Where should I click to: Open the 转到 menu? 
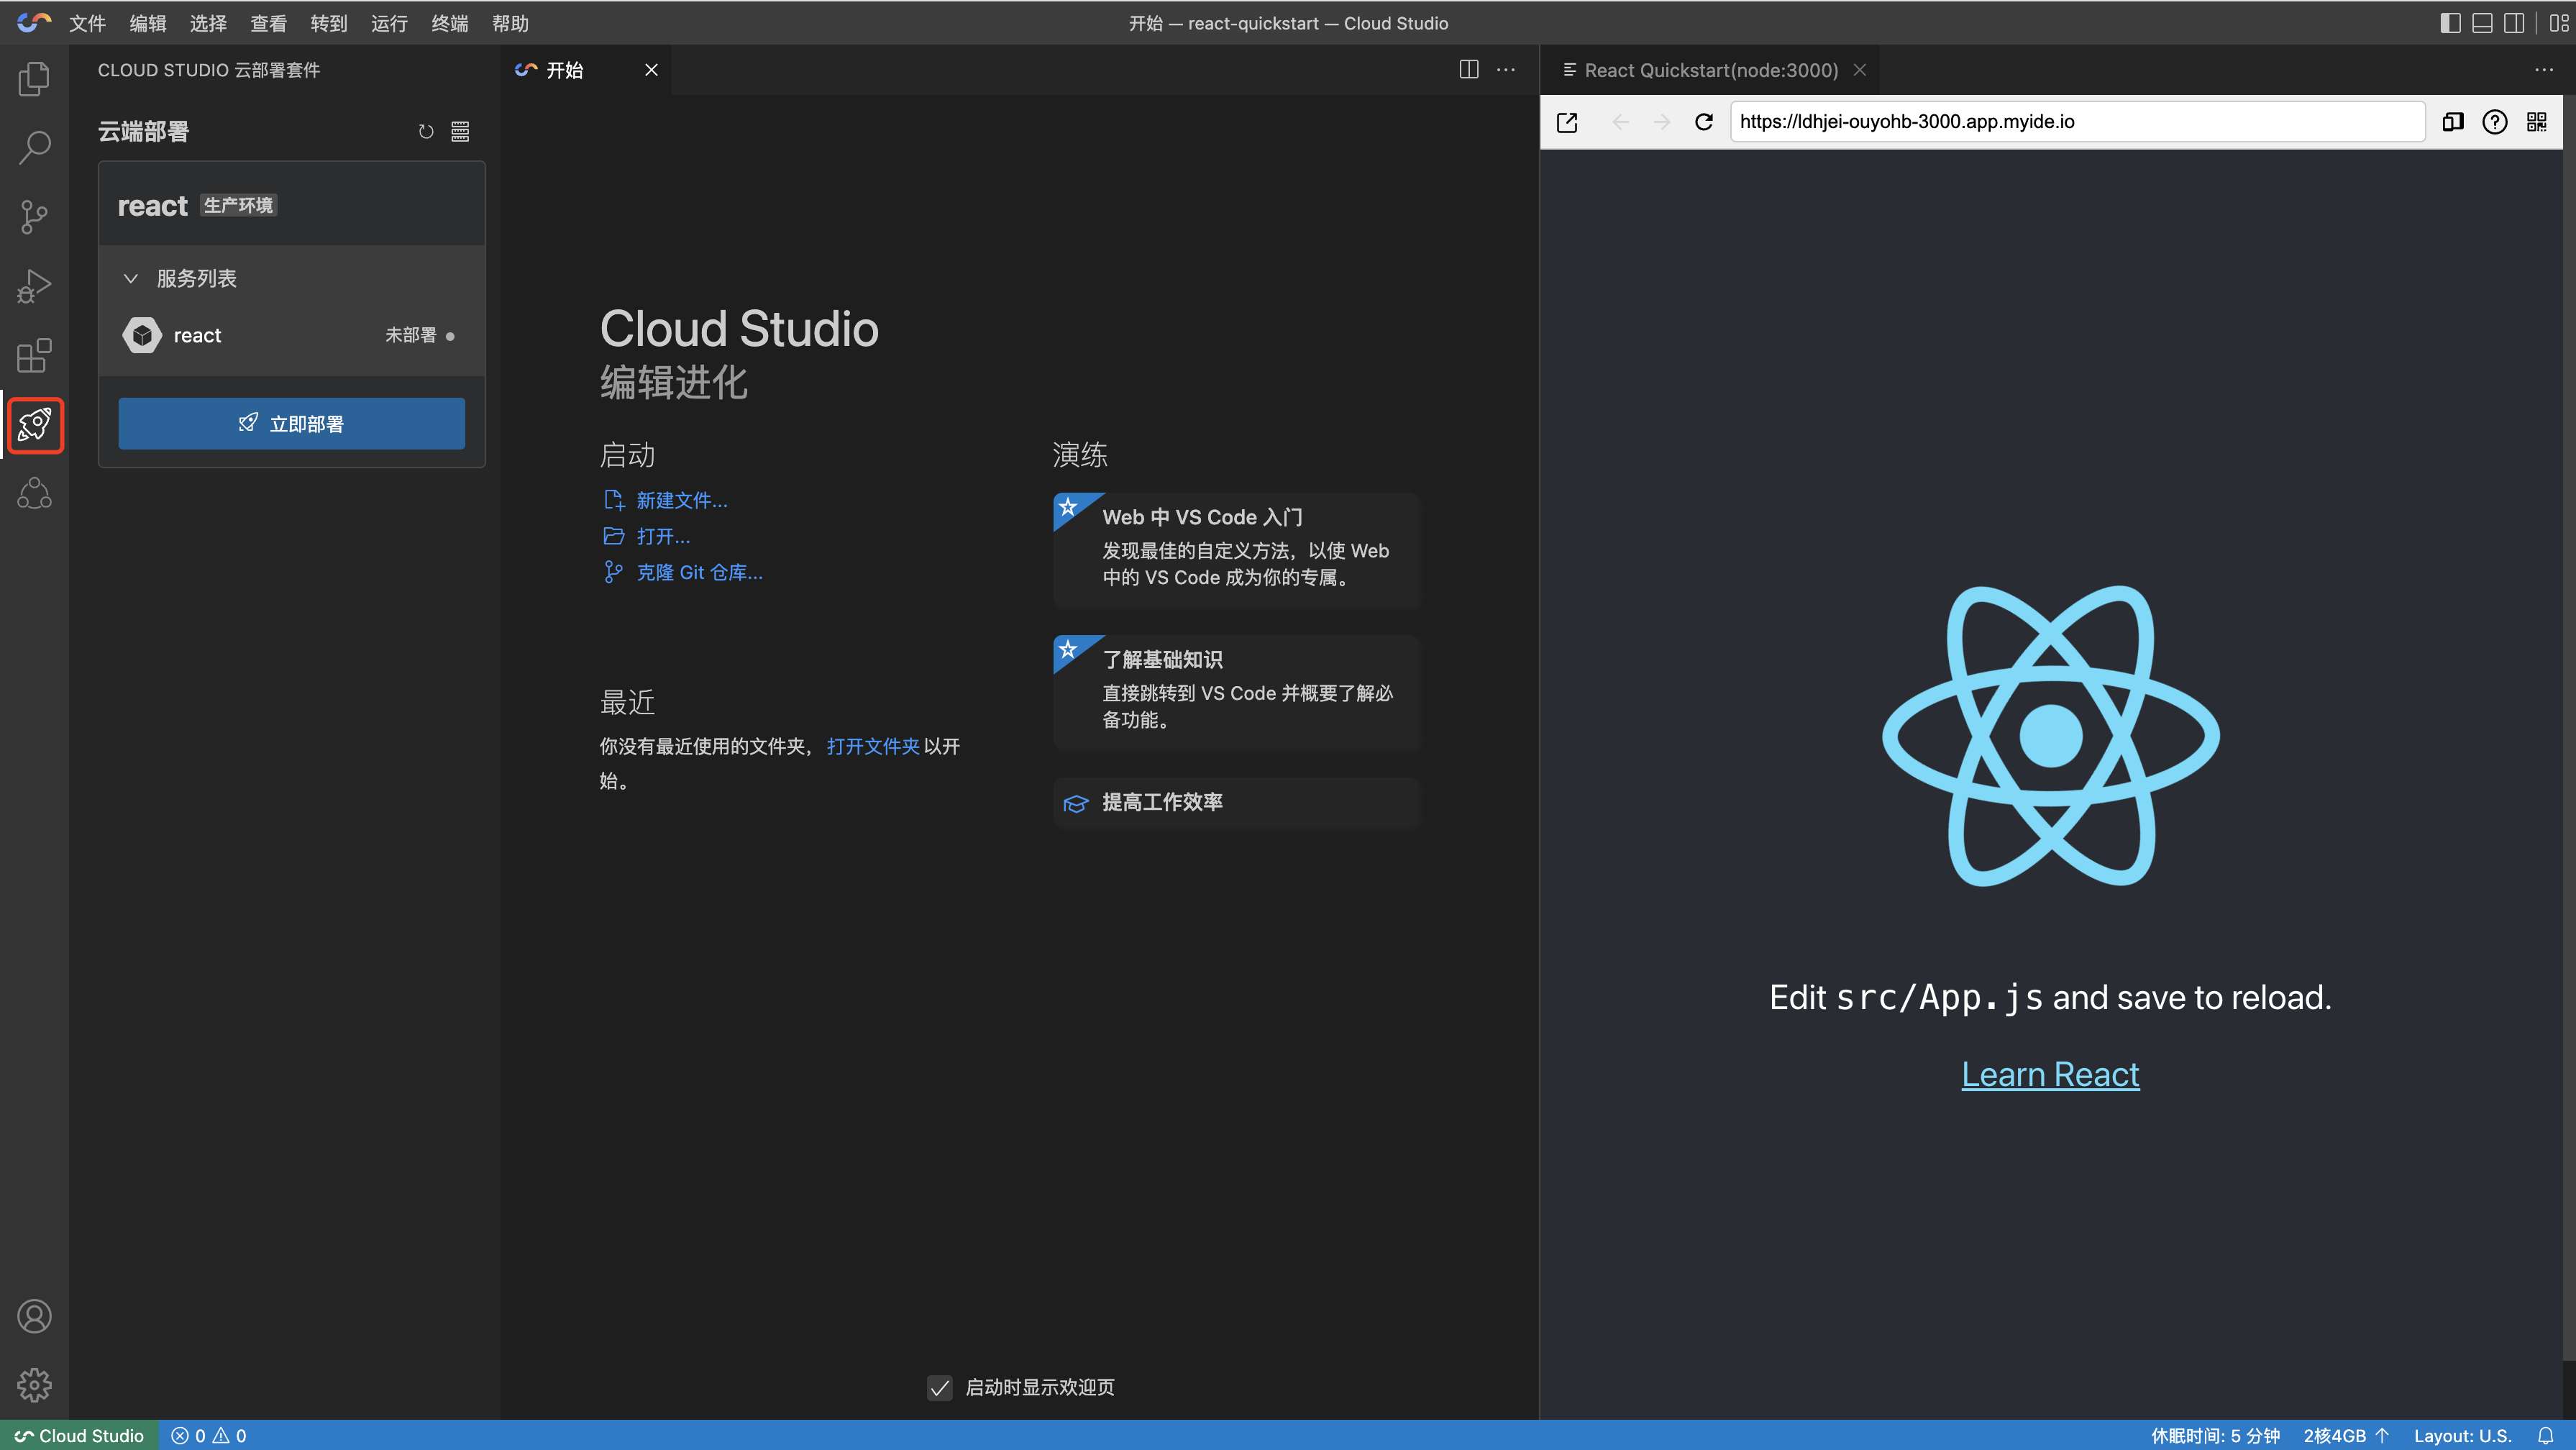click(329, 23)
